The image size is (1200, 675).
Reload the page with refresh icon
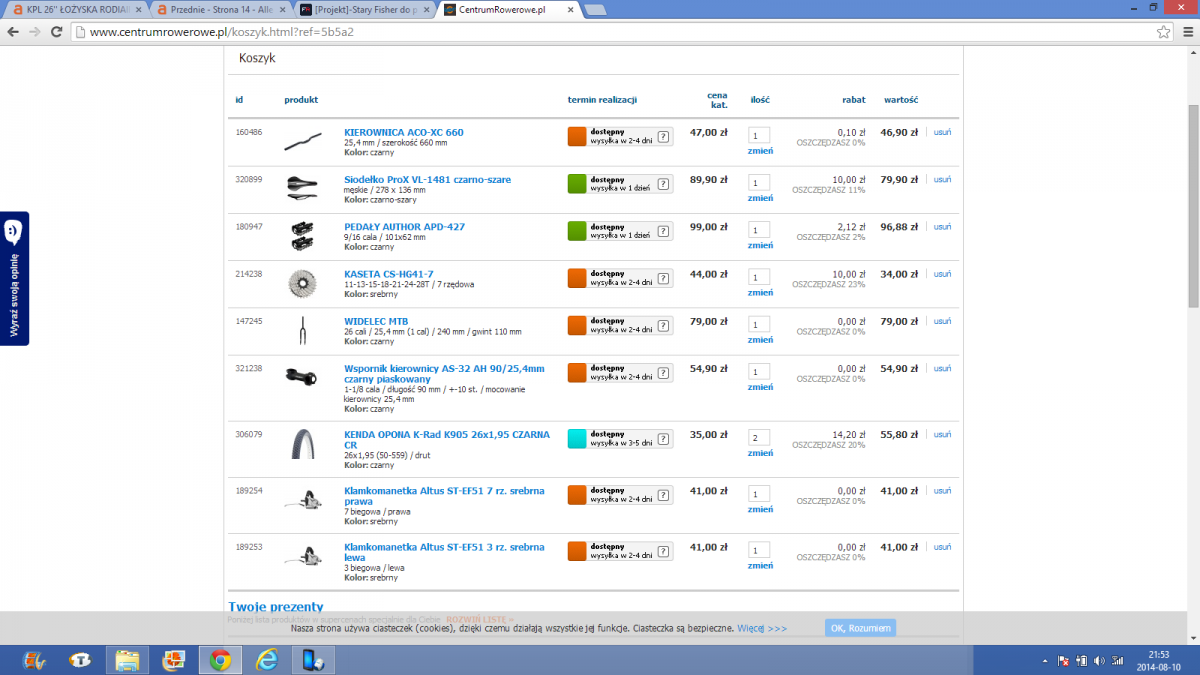58,32
